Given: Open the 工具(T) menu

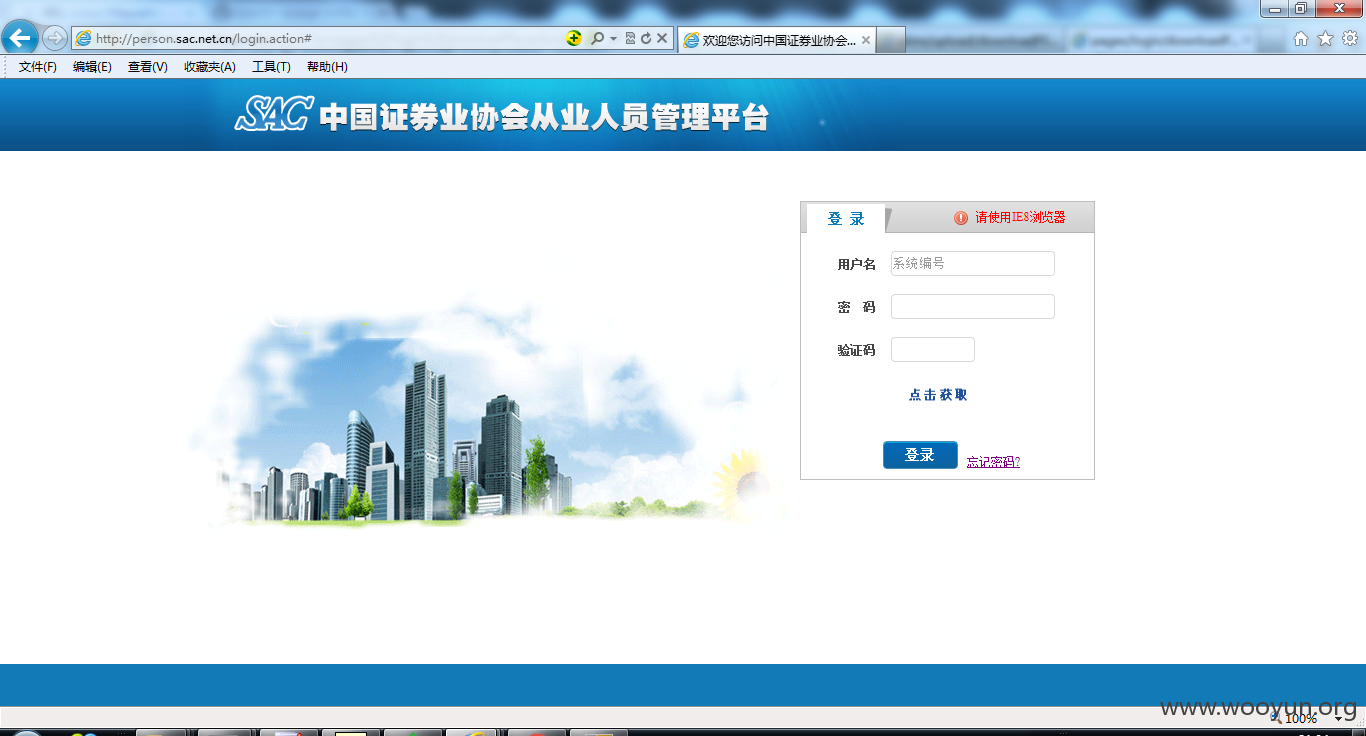Looking at the screenshot, I should (x=271, y=67).
